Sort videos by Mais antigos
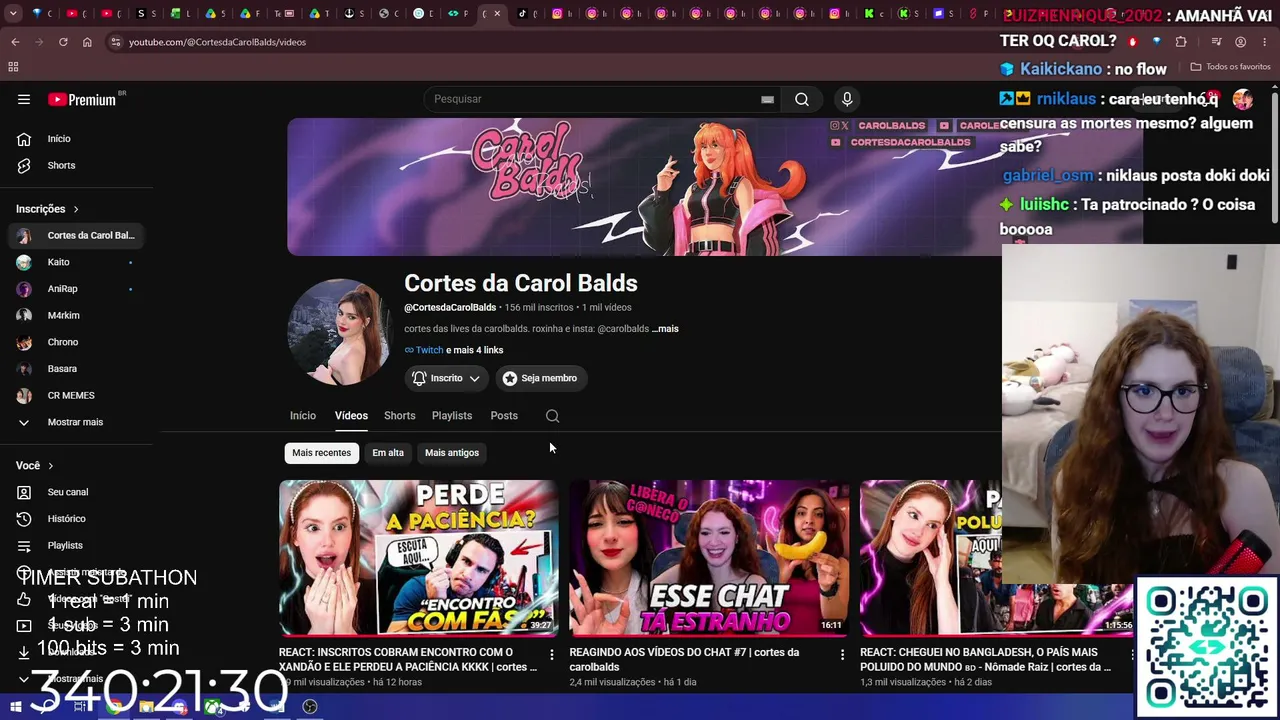This screenshot has width=1280, height=720. 452,453
